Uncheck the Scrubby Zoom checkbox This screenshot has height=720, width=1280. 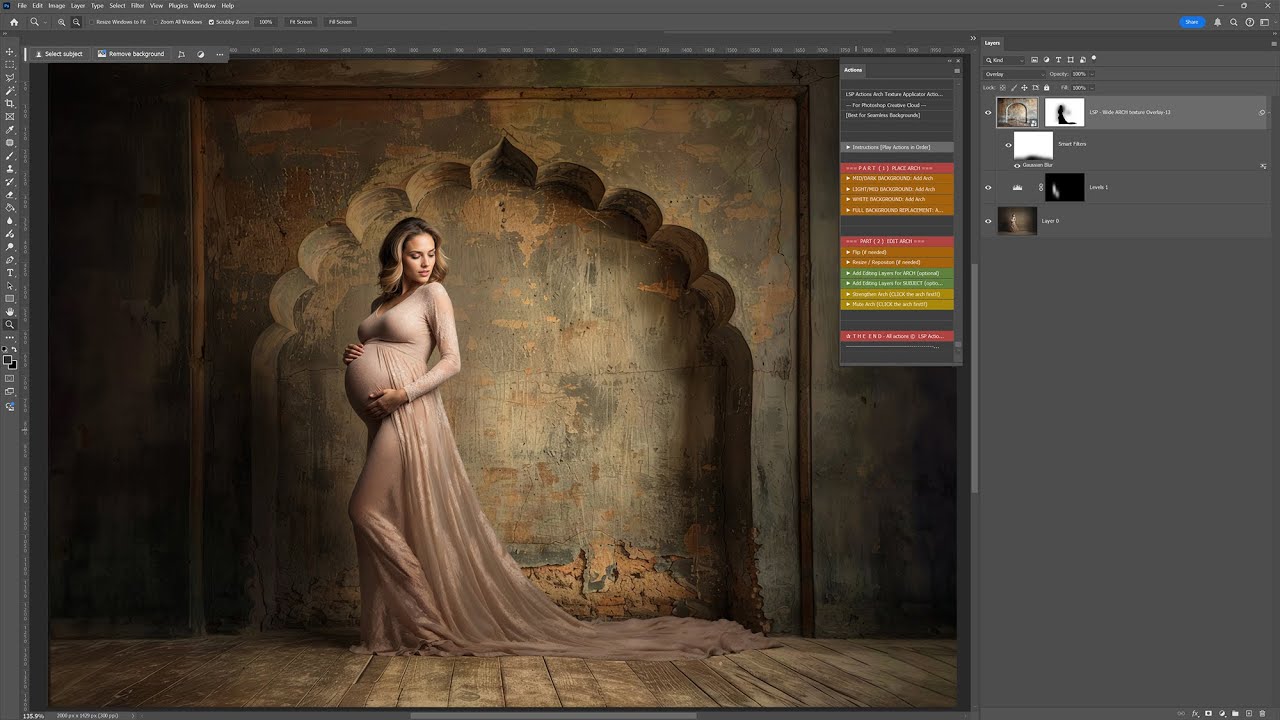(x=211, y=21)
